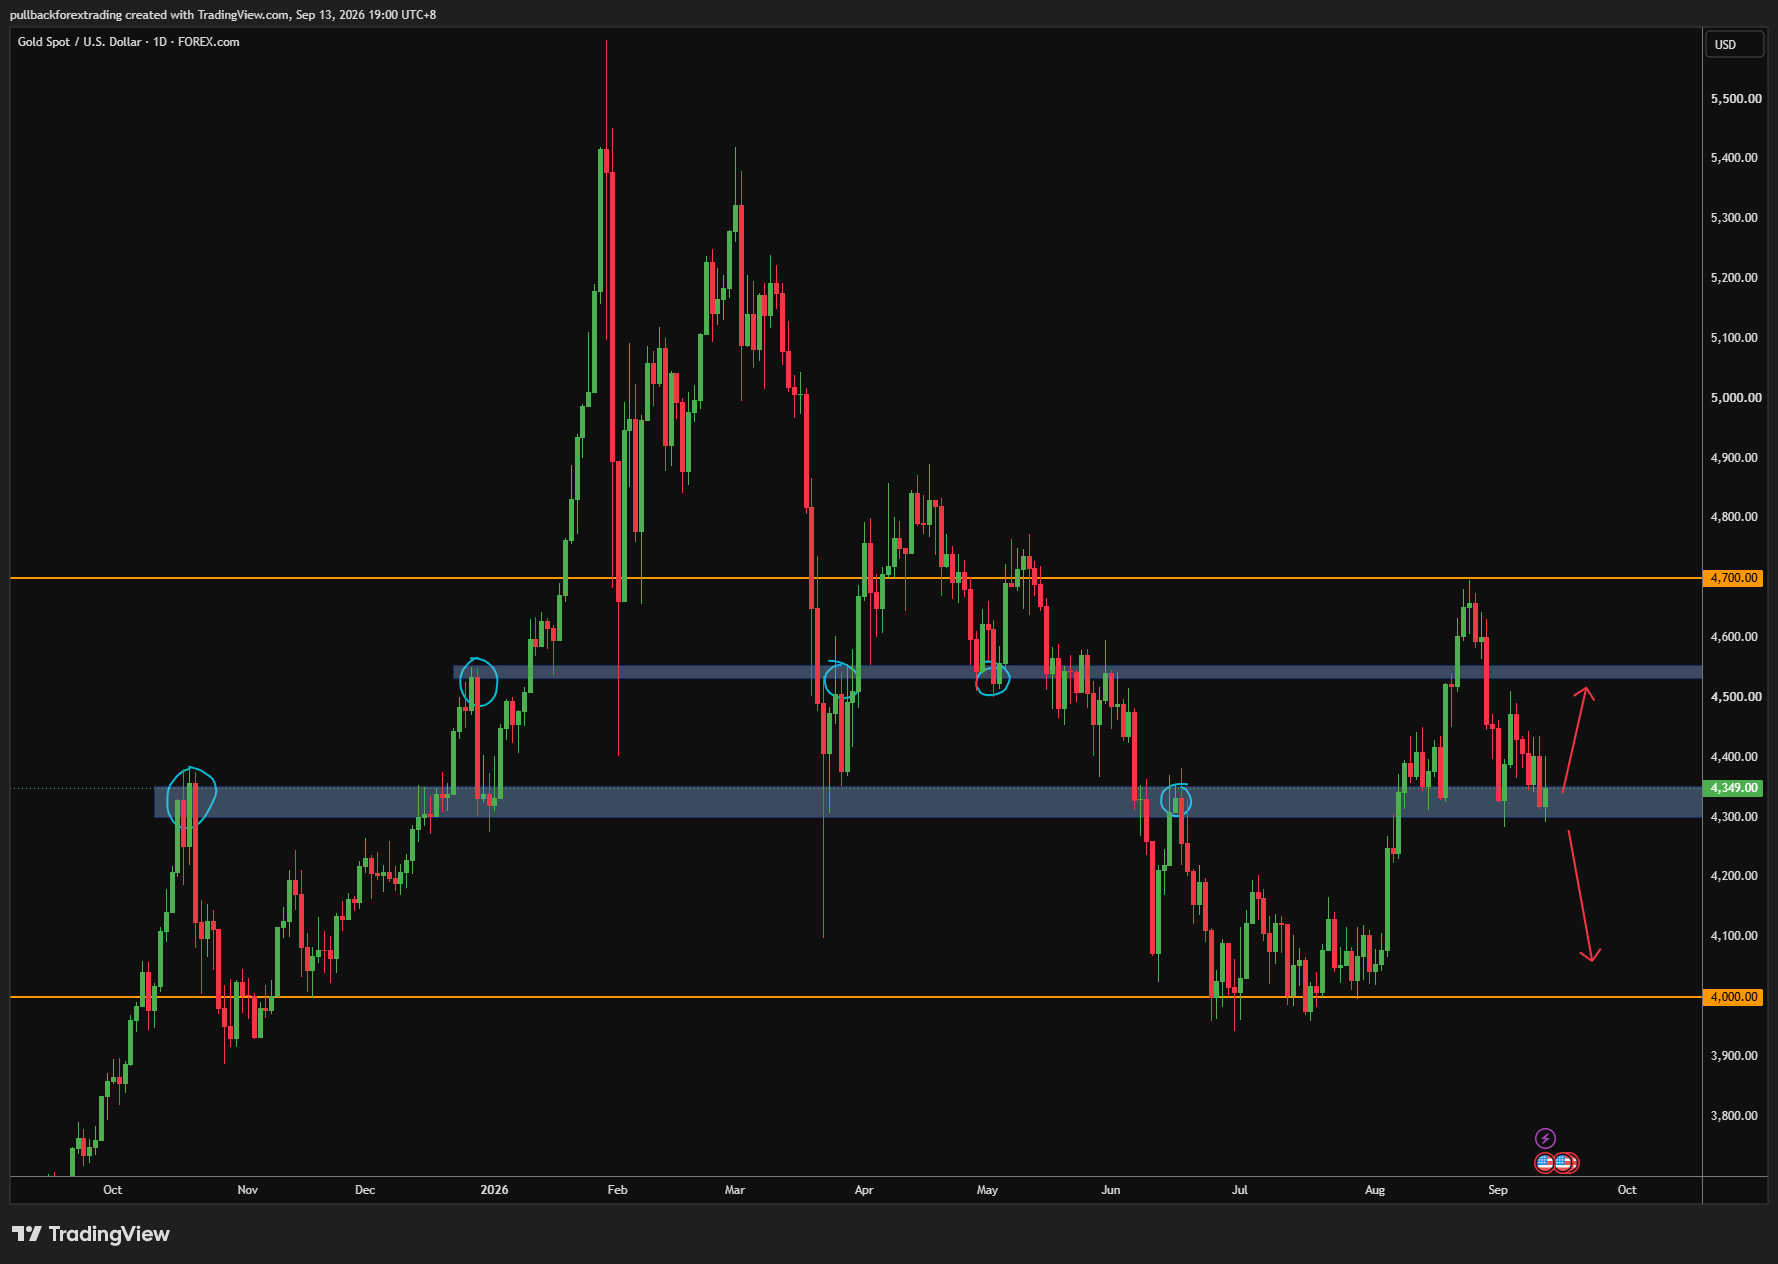This screenshot has width=1778, height=1264.
Task: Select the lower blue support zone rectangle
Action: (x=928, y=802)
